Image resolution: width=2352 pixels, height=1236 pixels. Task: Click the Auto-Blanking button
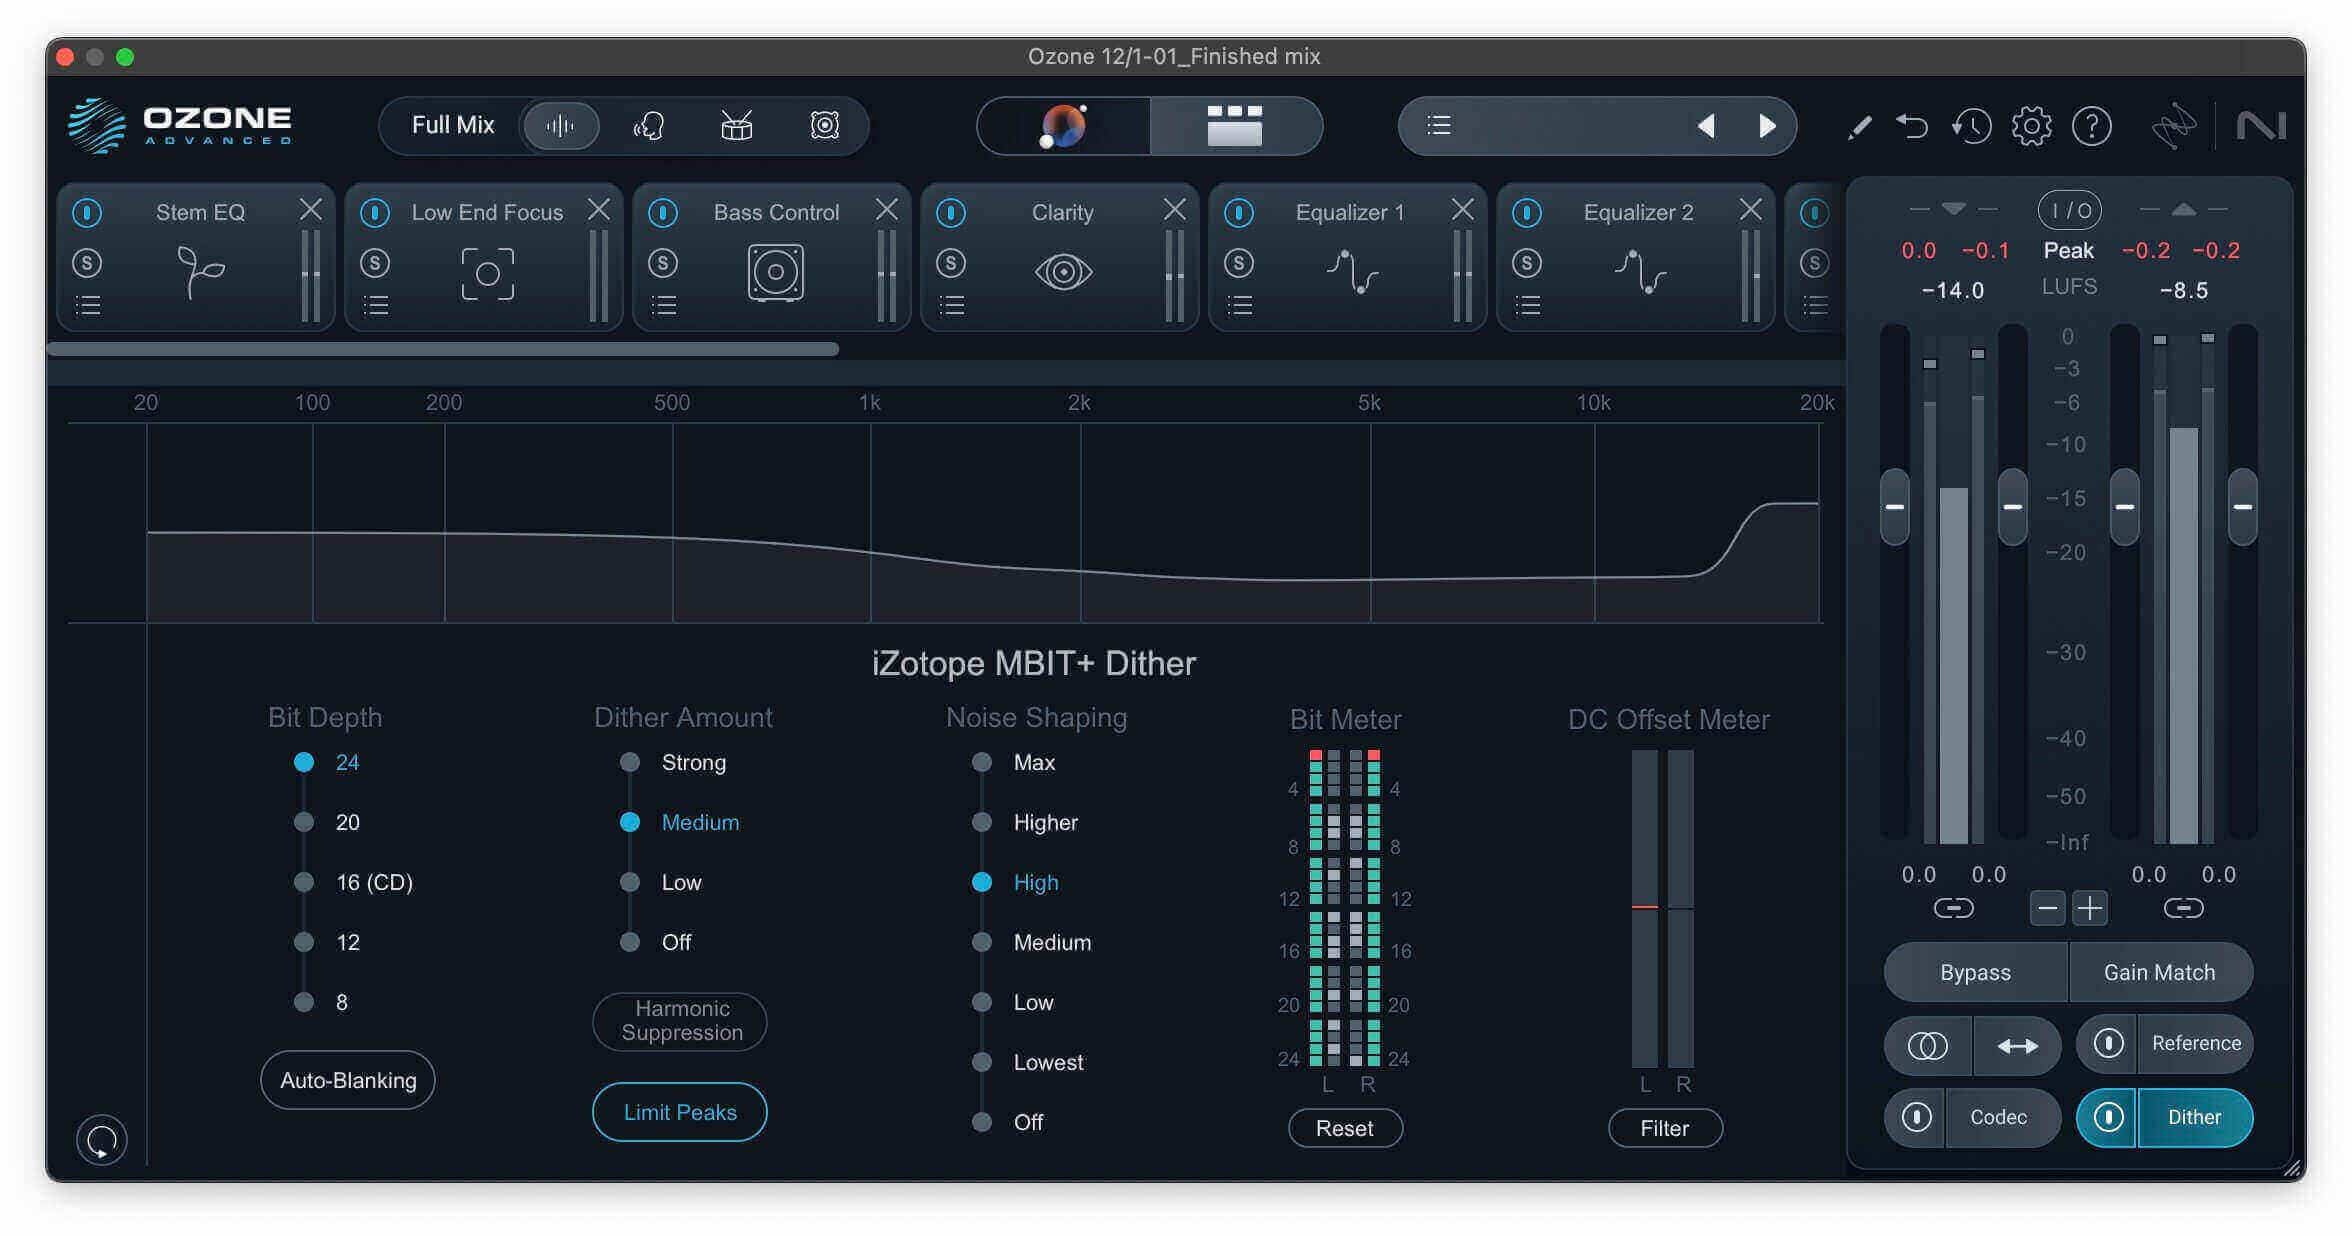coord(348,1080)
